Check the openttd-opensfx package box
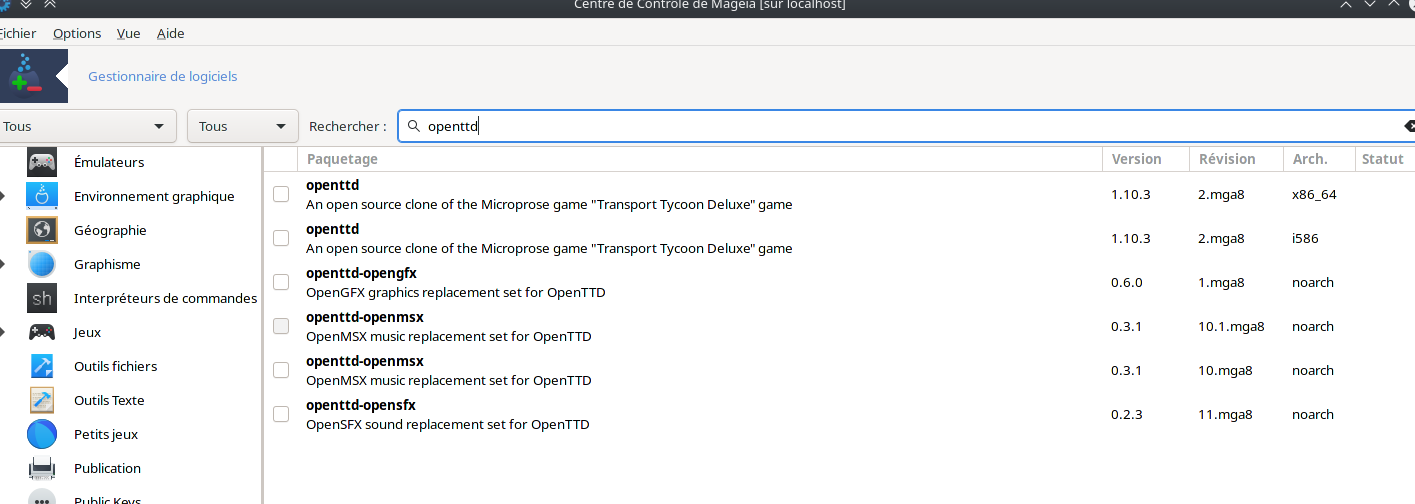Viewport: 1415px width, 504px height. pos(281,414)
